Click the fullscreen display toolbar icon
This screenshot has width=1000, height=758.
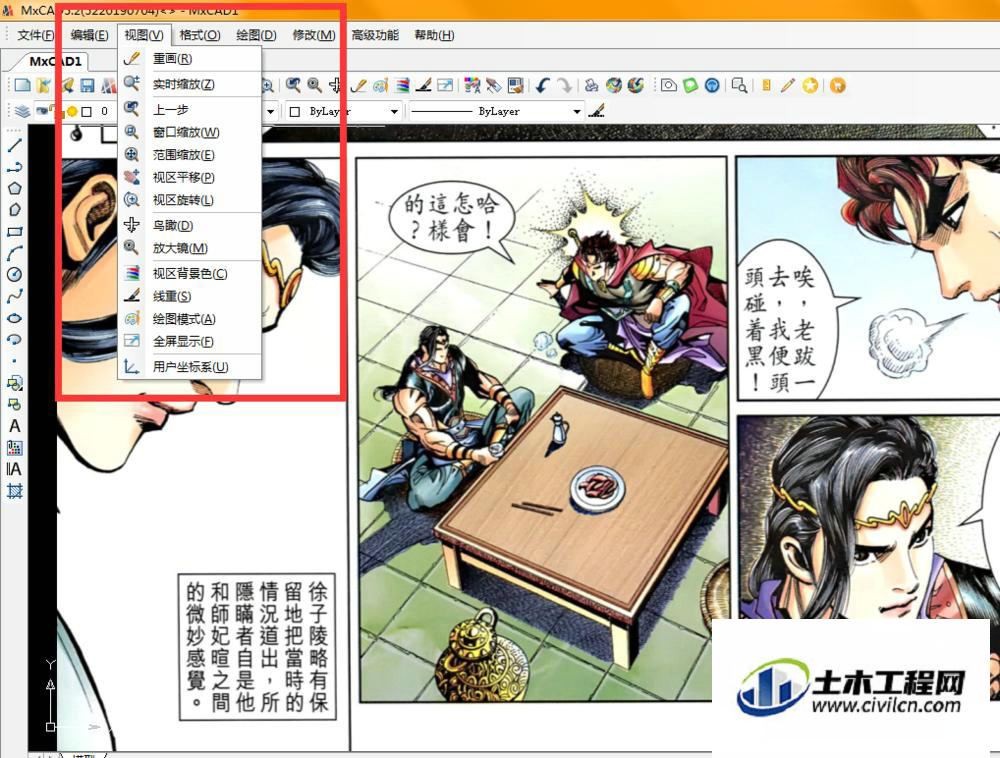(445, 85)
